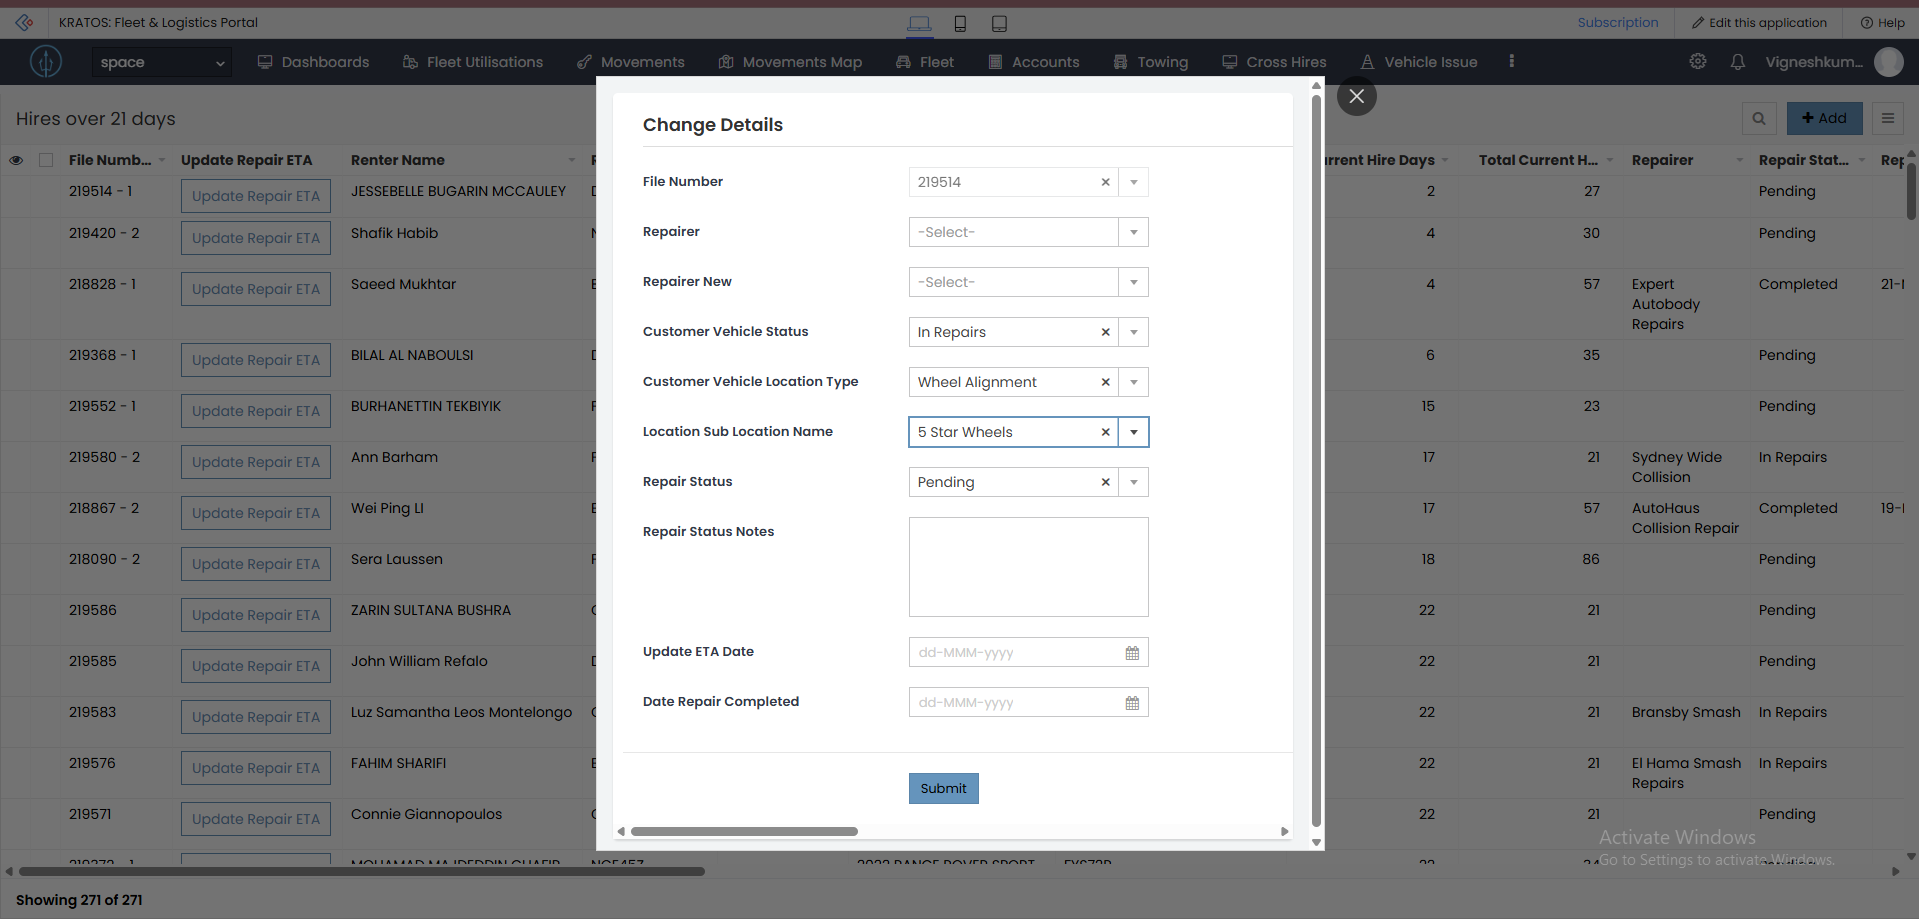
Task: Click the popup vertical scrollbar
Action: click(x=1316, y=460)
